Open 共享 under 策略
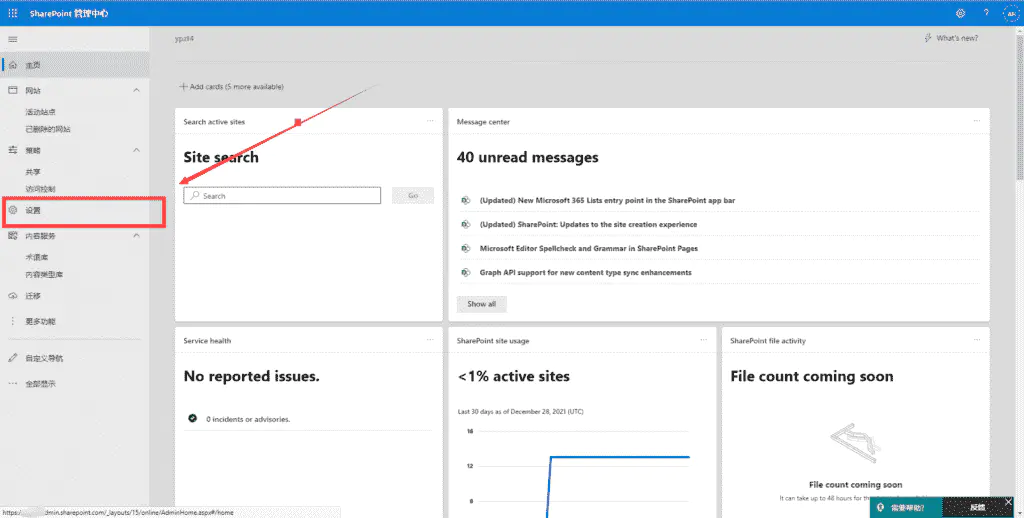 (x=33, y=172)
